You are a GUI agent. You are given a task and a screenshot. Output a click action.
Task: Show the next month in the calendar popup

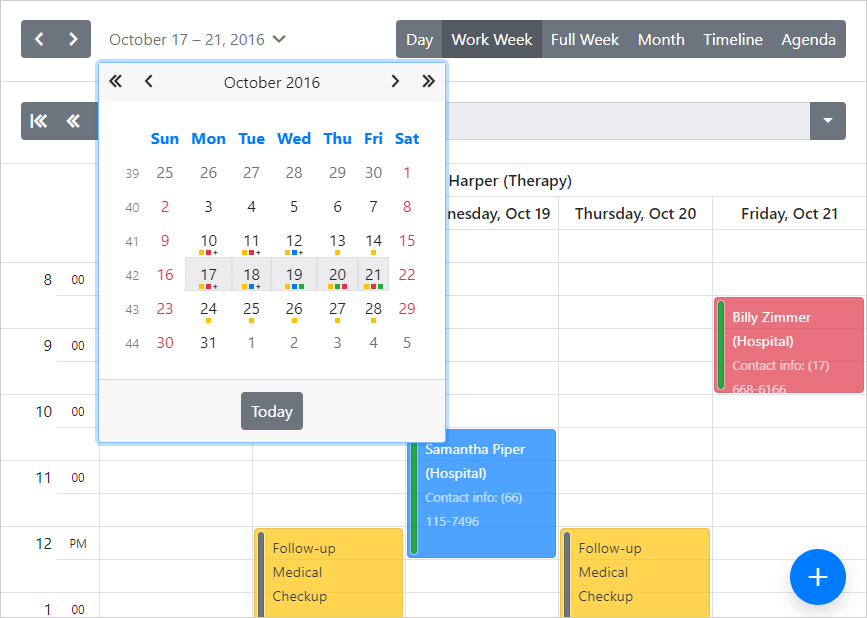tap(395, 82)
